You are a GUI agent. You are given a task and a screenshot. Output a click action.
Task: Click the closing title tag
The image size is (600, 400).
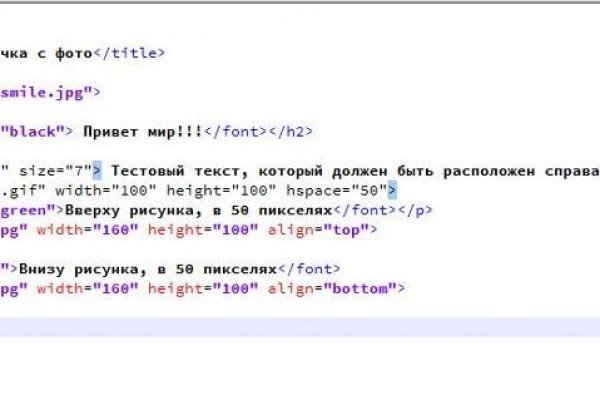coord(130,55)
